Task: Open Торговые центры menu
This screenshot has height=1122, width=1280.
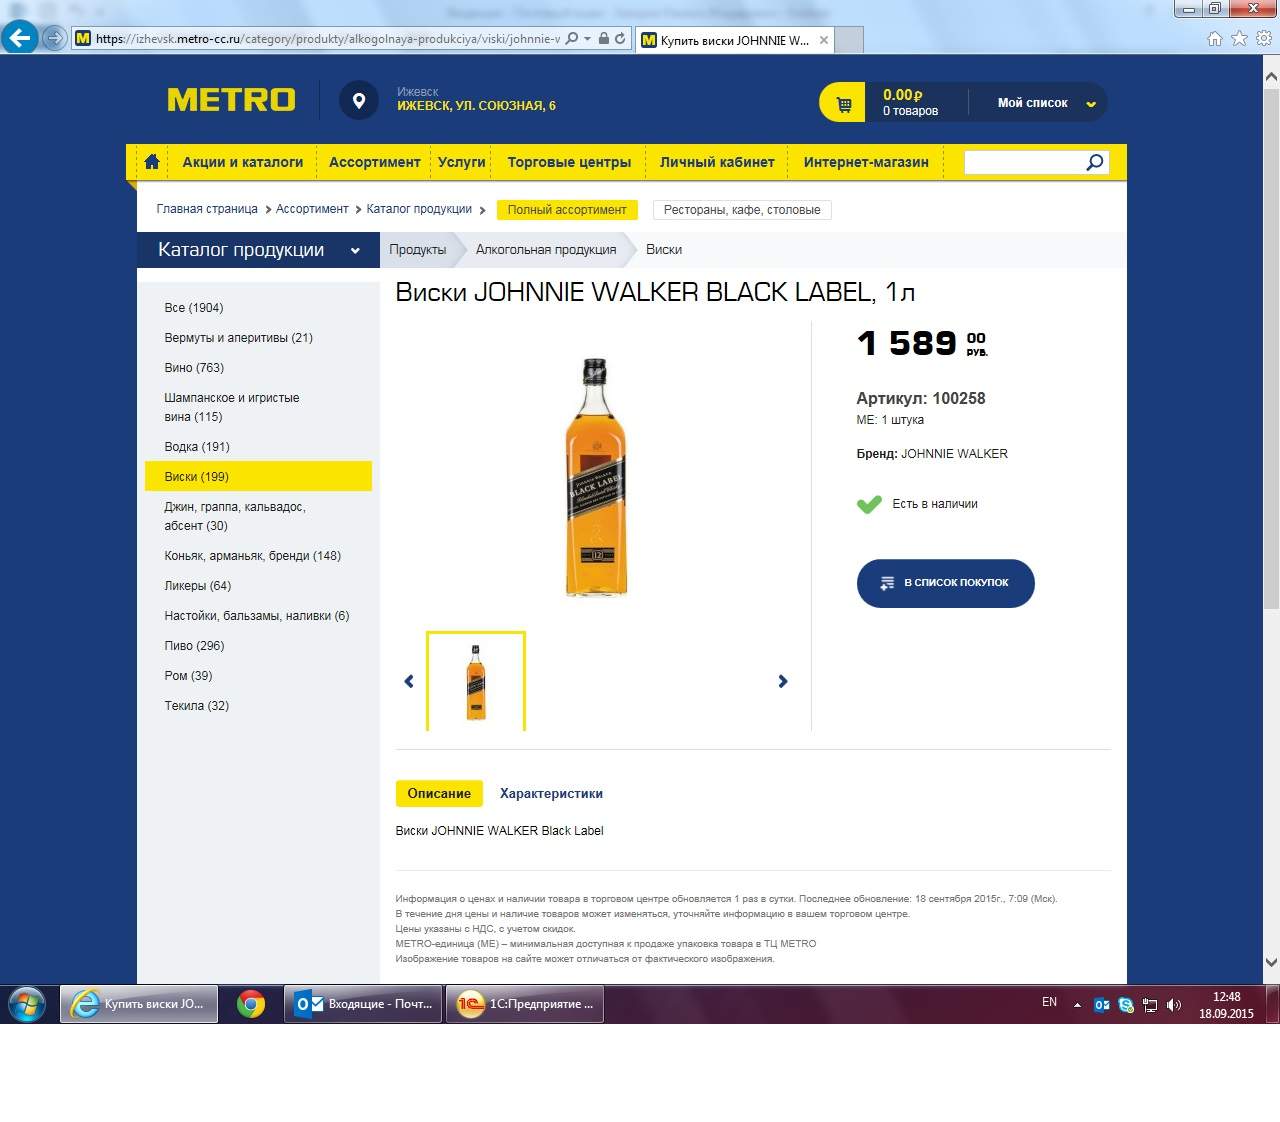Action: (x=569, y=162)
